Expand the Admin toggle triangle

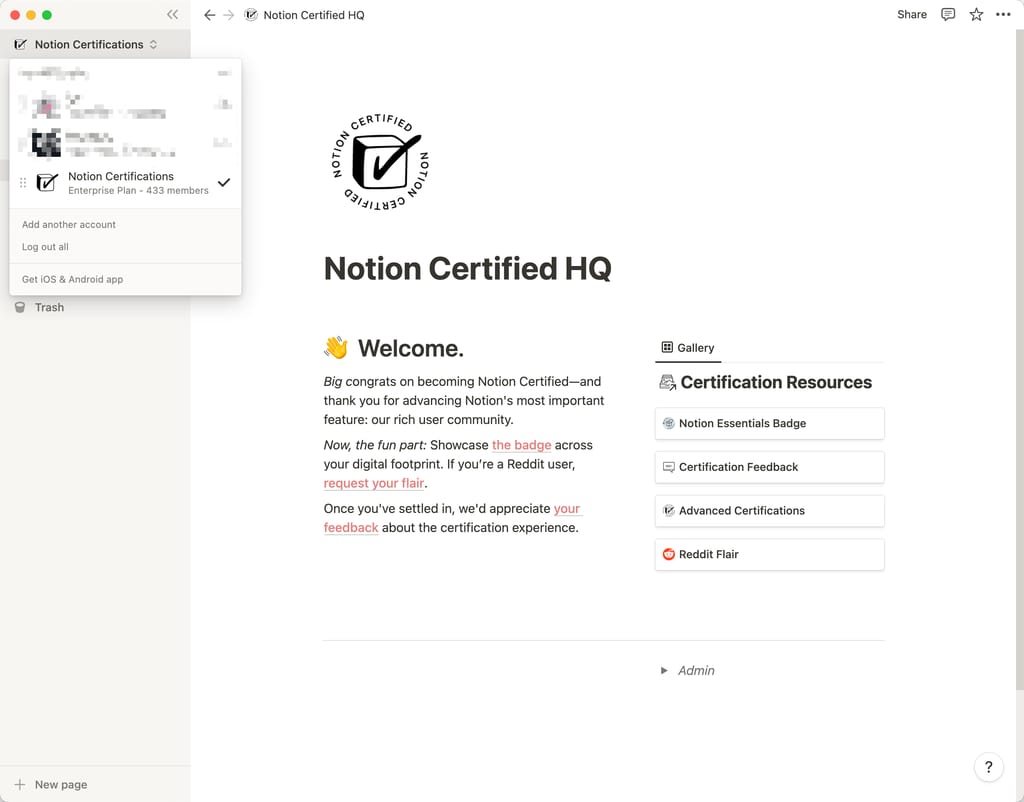664,671
